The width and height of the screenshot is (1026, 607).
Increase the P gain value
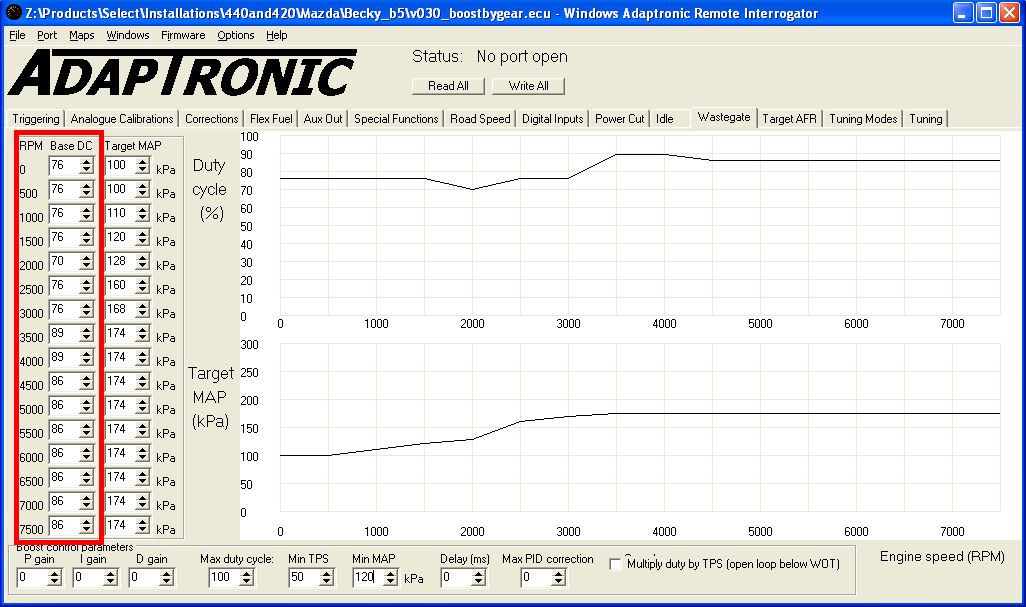coord(55,573)
